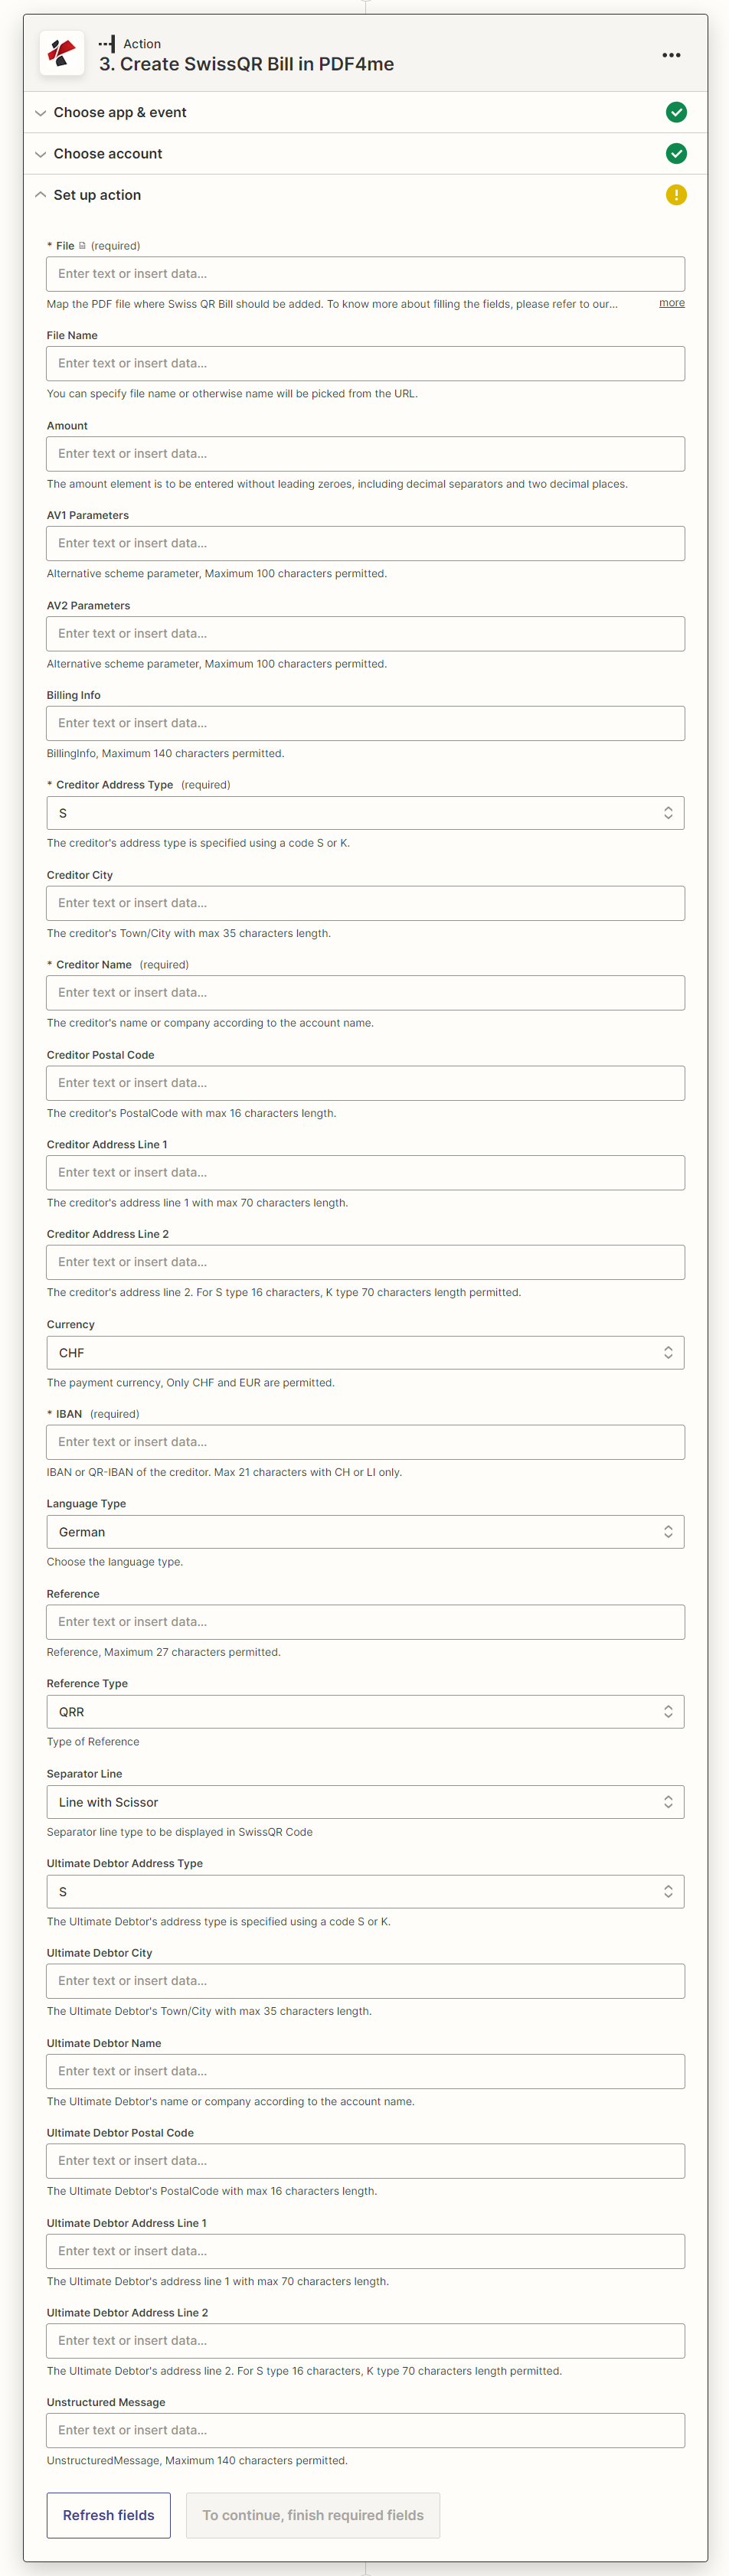Click green checkmark beside Choose app & event

676,112
